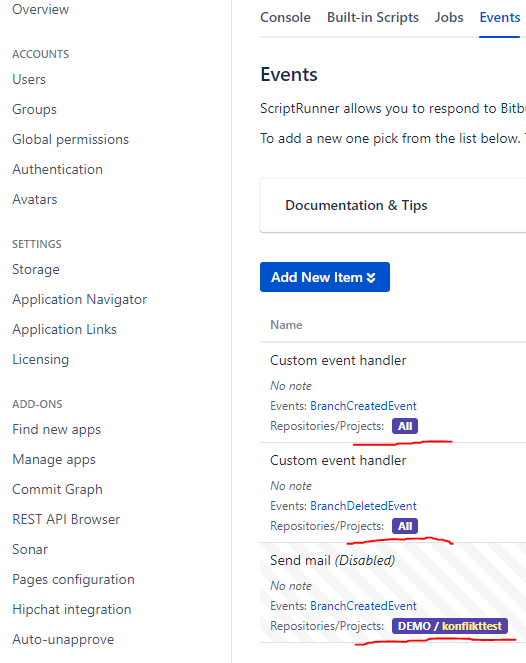
Task: Open Authentication settings
Action: click(x=58, y=170)
